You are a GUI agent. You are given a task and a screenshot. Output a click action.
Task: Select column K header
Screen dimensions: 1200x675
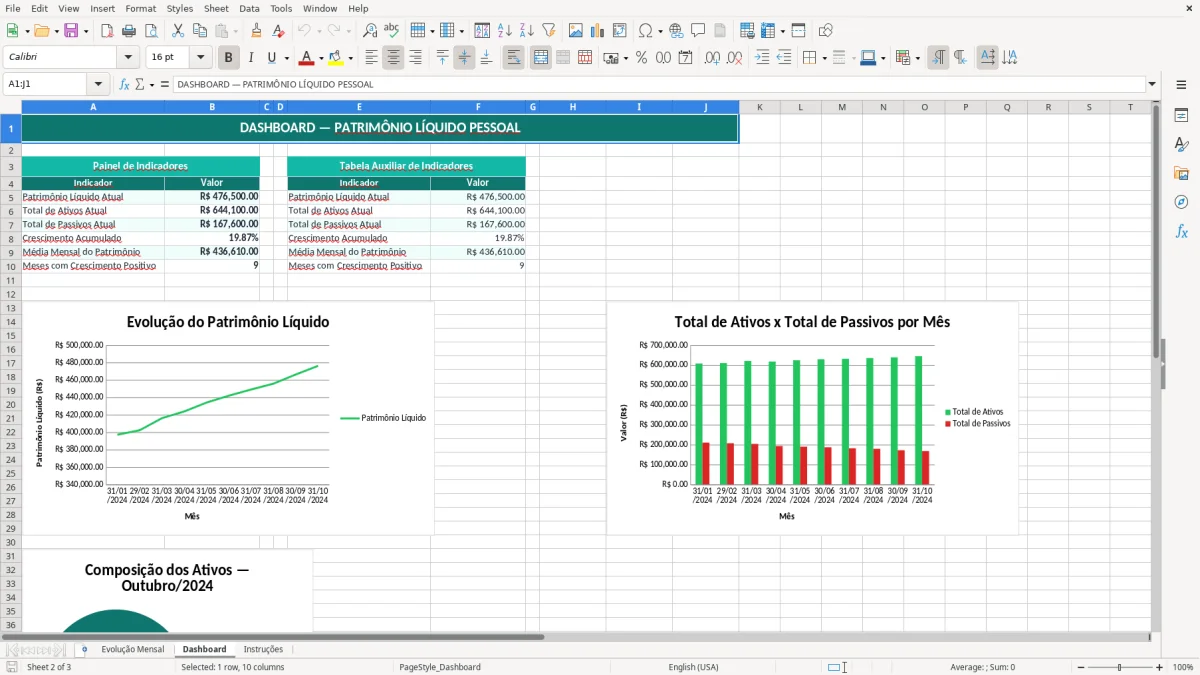759,107
